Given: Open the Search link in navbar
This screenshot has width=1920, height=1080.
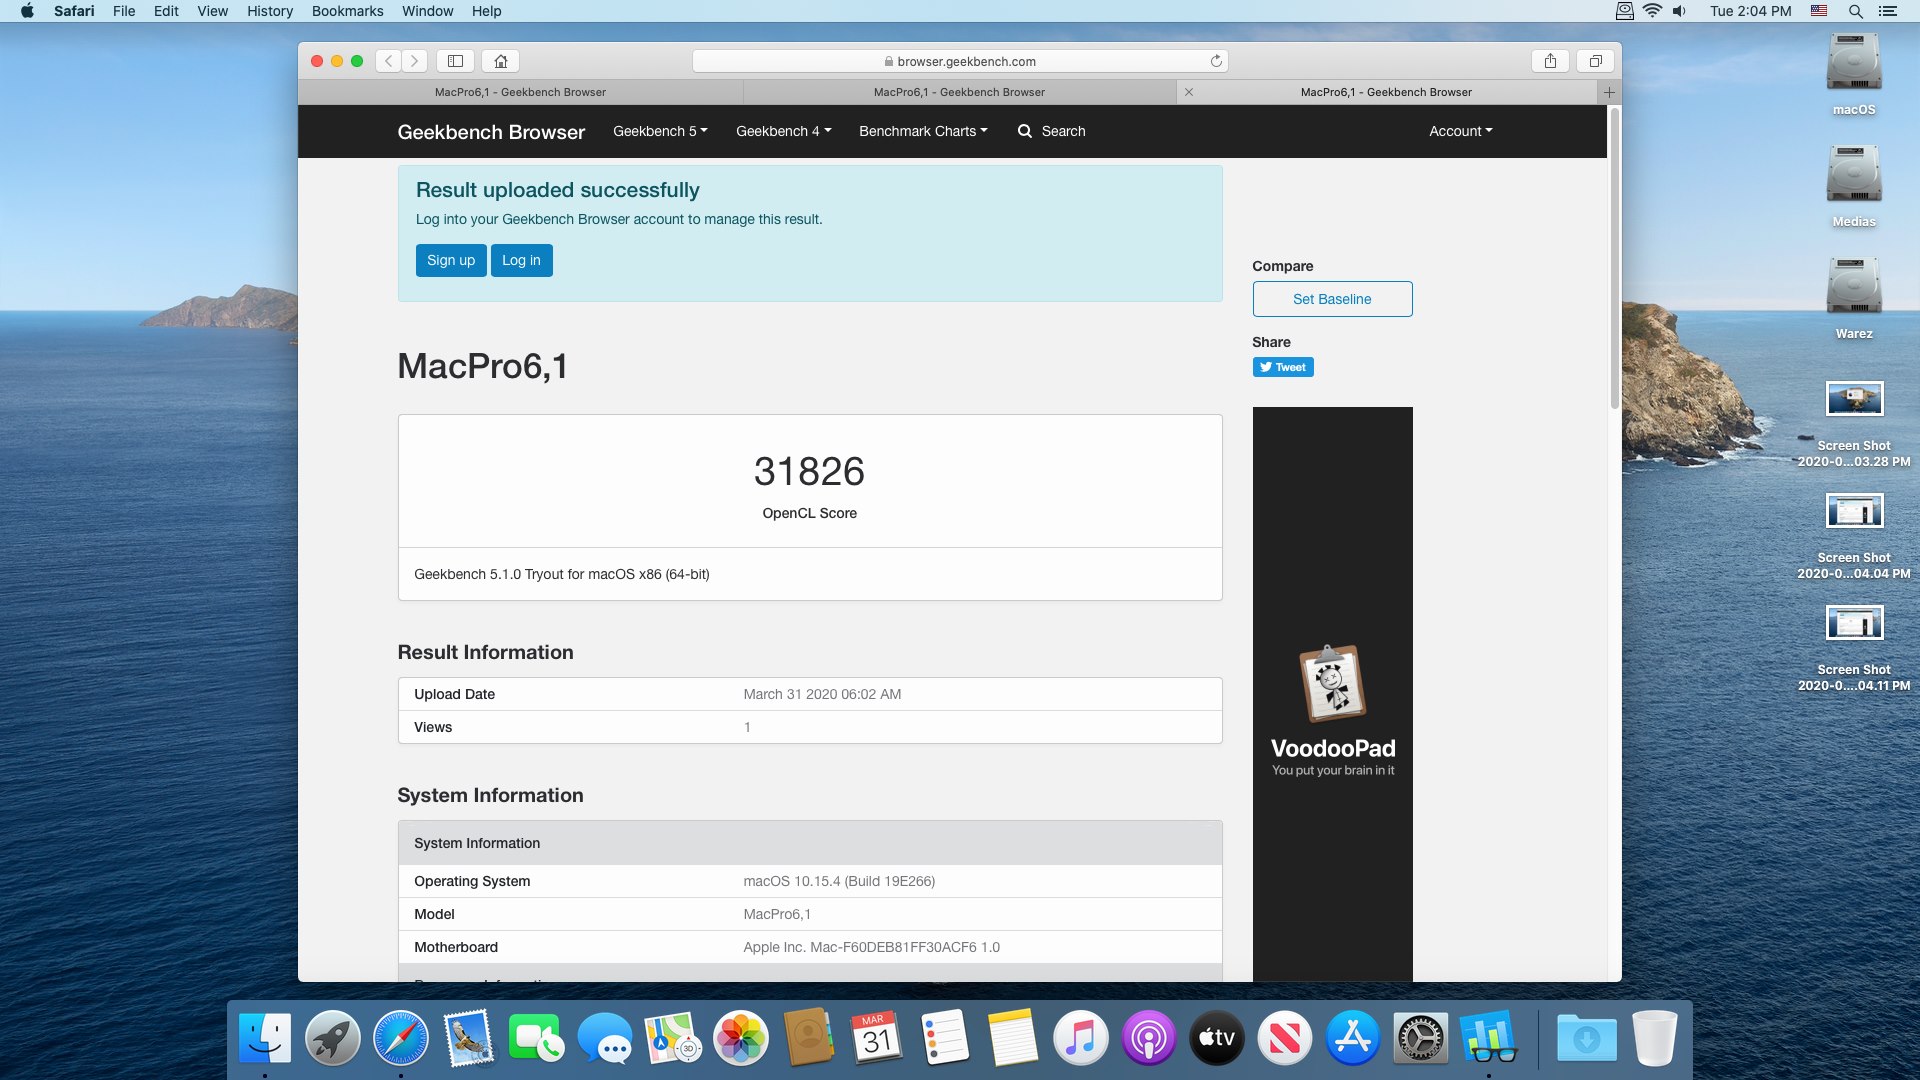Looking at the screenshot, I should pos(1051,131).
